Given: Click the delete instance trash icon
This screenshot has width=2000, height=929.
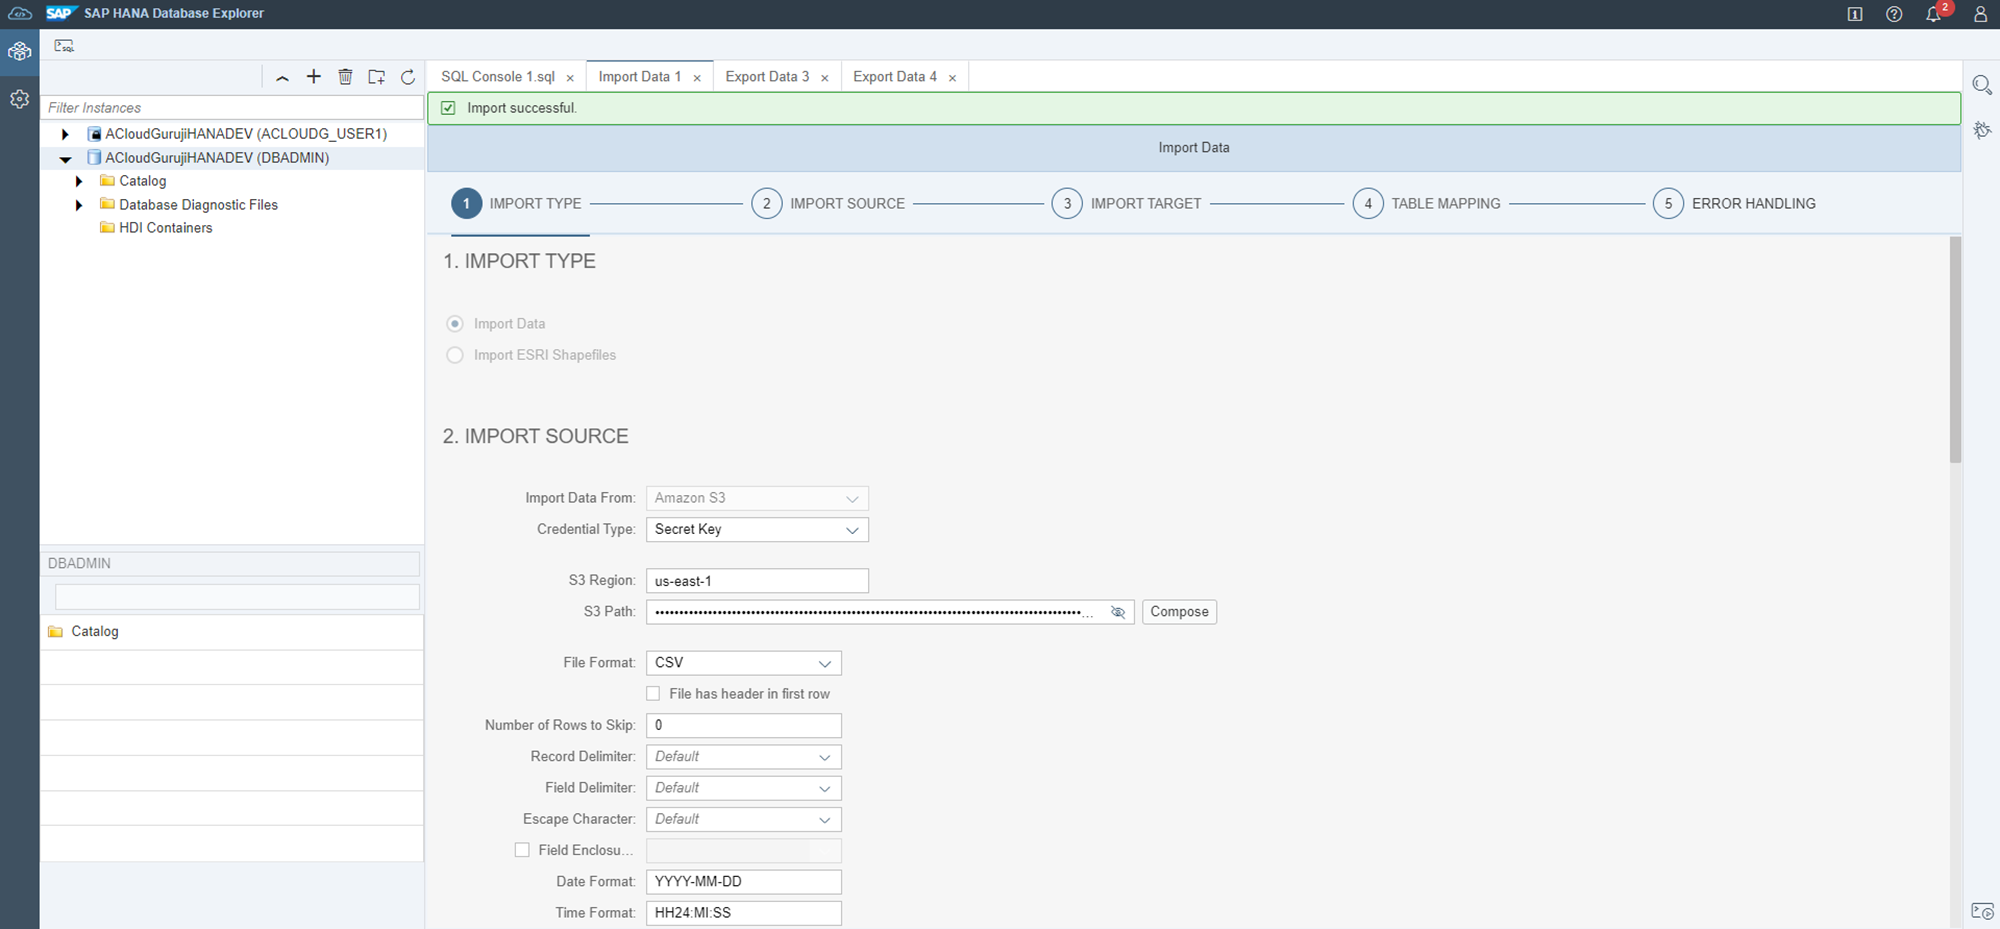Looking at the screenshot, I should [345, 77].
